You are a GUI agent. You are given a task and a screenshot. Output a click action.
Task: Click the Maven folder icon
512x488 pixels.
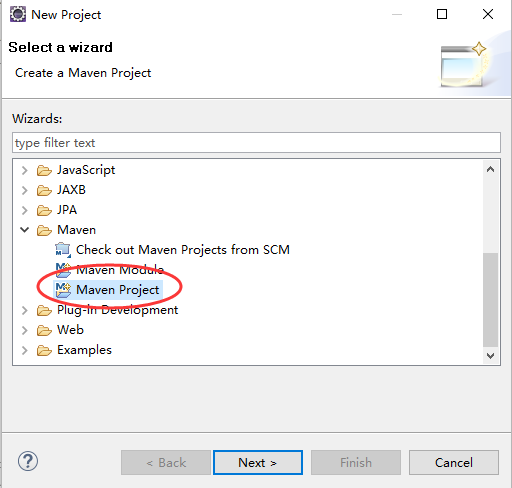pyautogui.click(x=44, y=230)
